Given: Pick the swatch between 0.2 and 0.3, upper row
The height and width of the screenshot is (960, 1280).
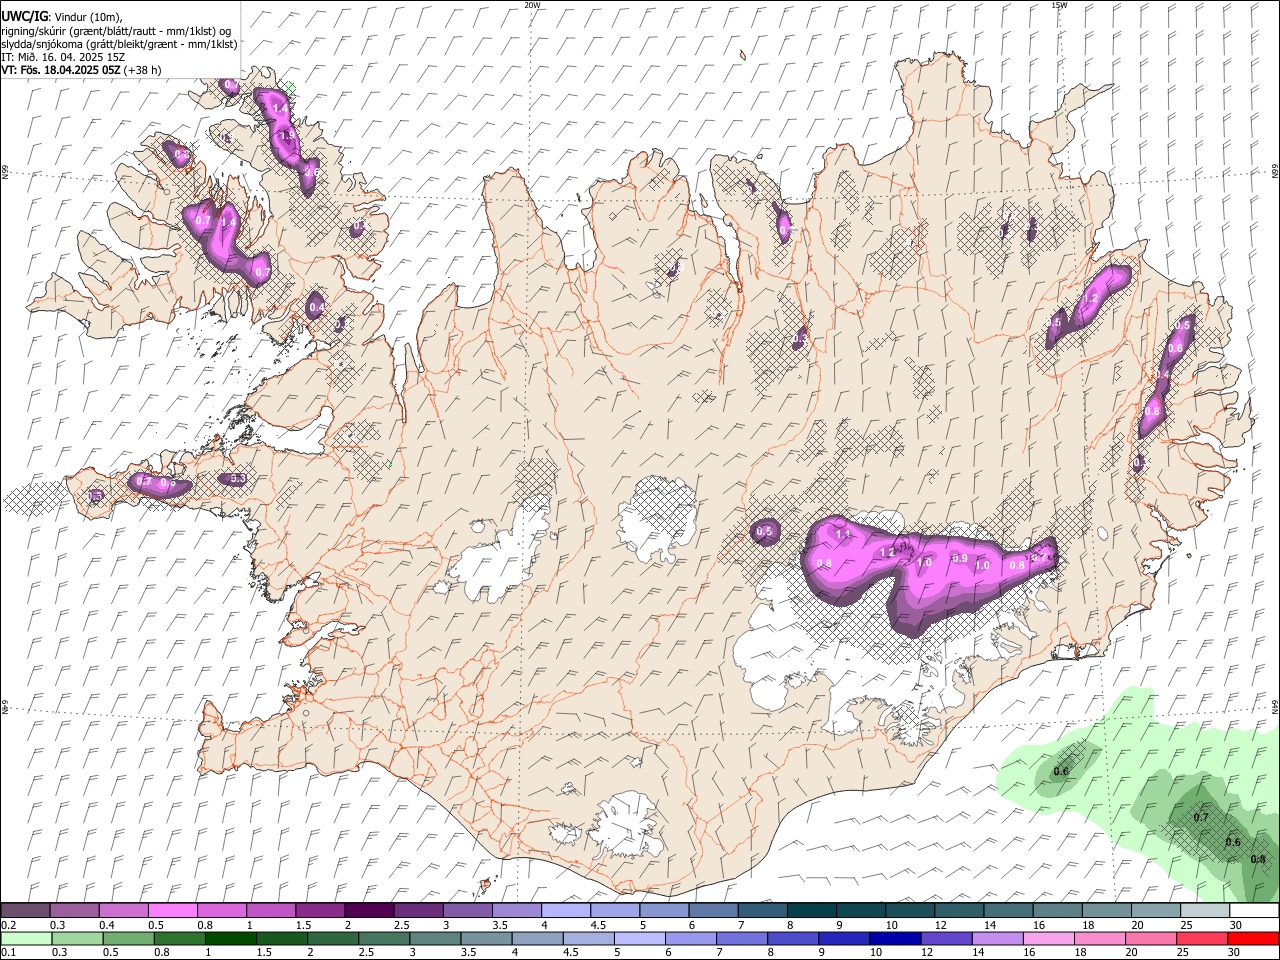Looking at the screenshot, I should (x=26, y=911).
